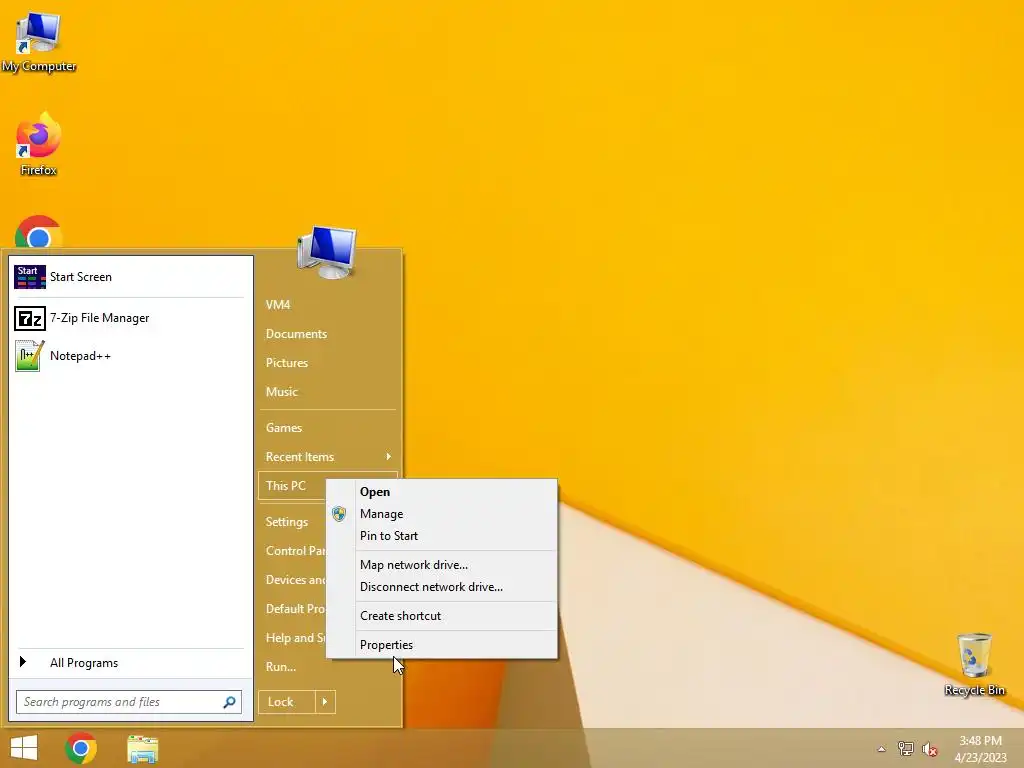Click the computer picture atop Start menu
The height and width of the screenshot is (768, 1024).
click(x=327, y=252)
